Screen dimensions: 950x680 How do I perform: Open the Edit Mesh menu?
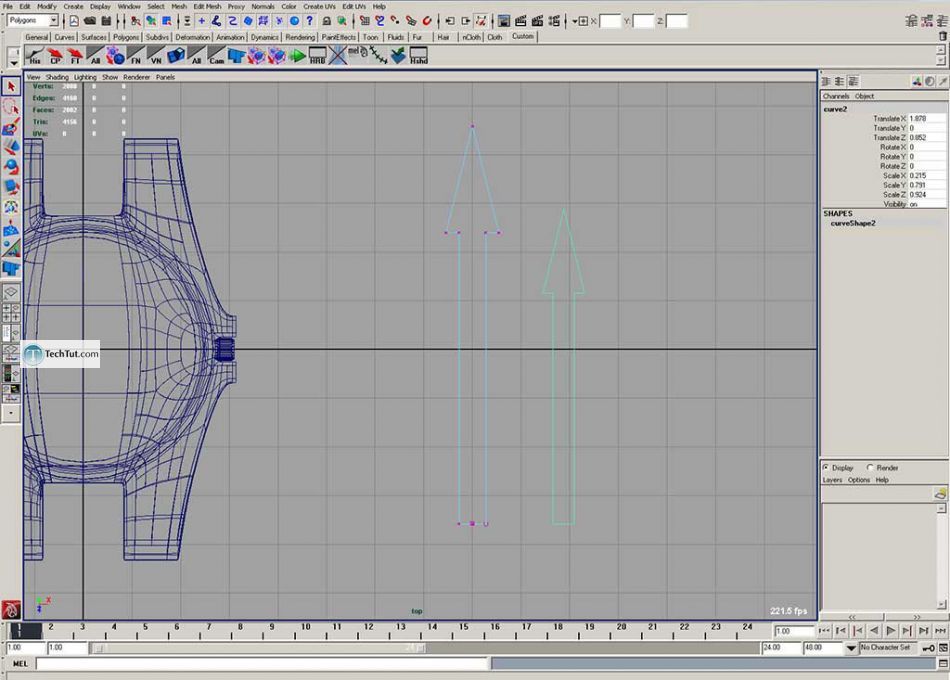[x=207, y=6]
